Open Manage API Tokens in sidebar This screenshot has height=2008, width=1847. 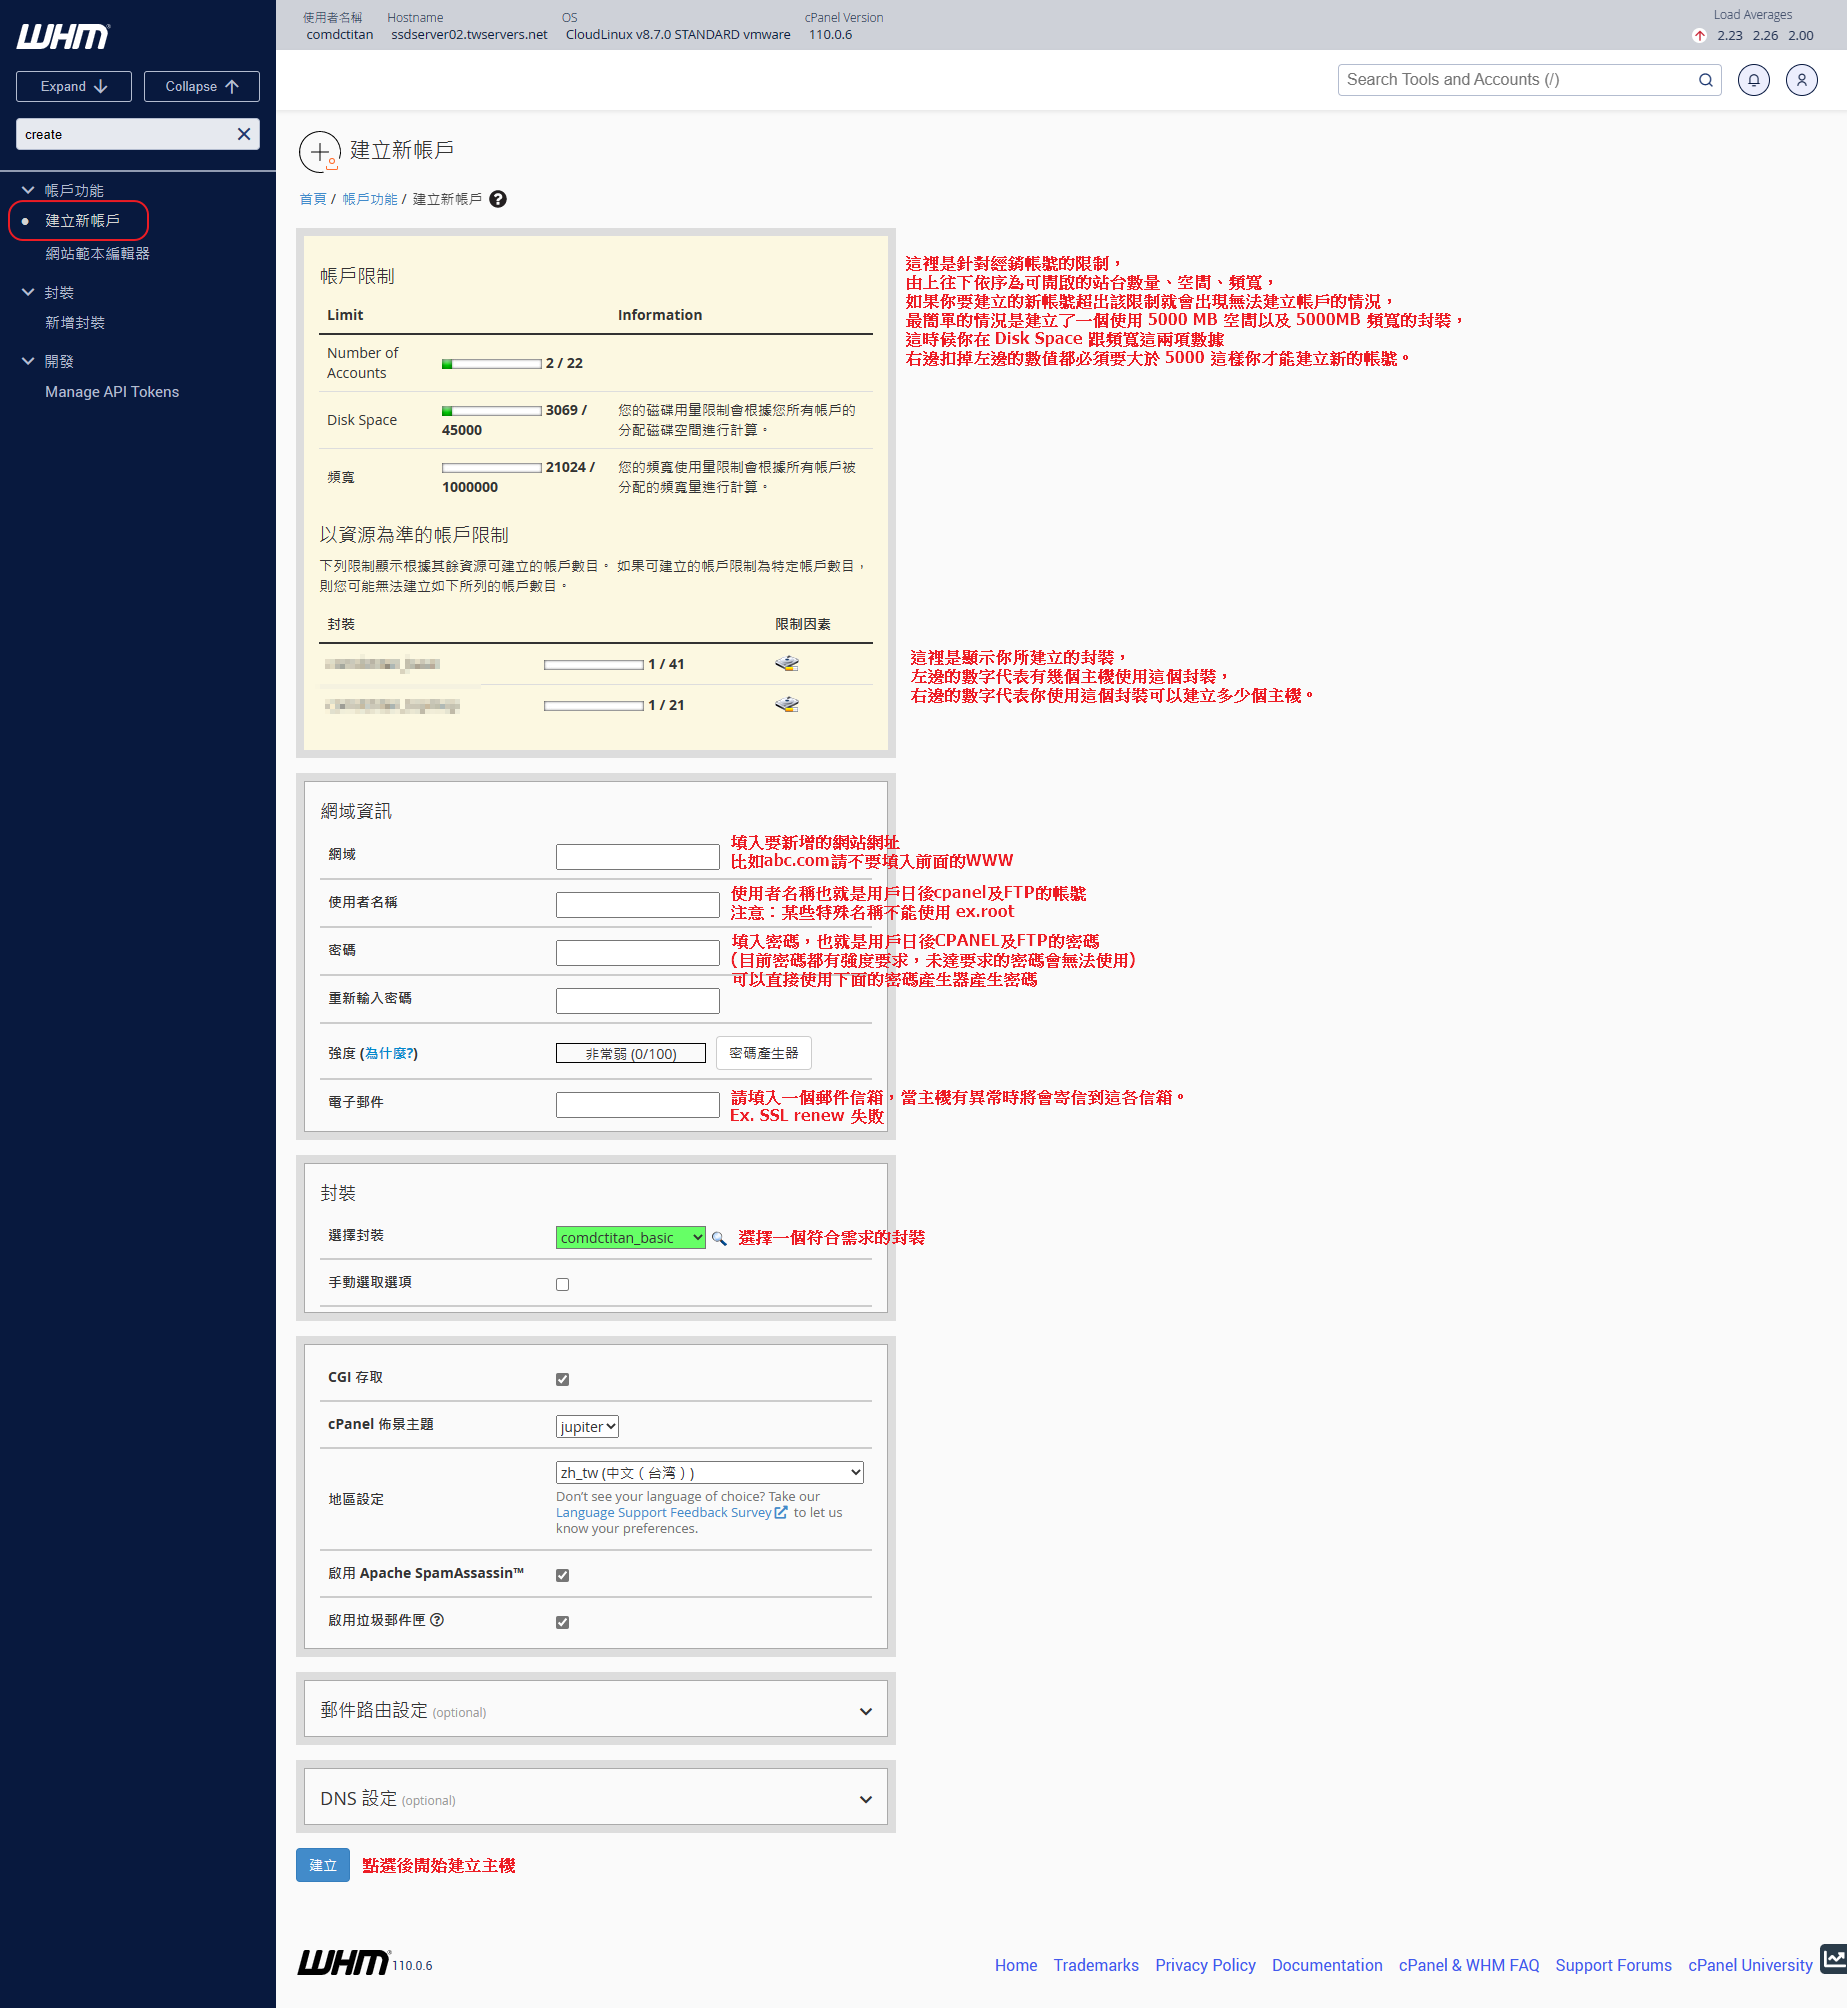coord(112,392)
